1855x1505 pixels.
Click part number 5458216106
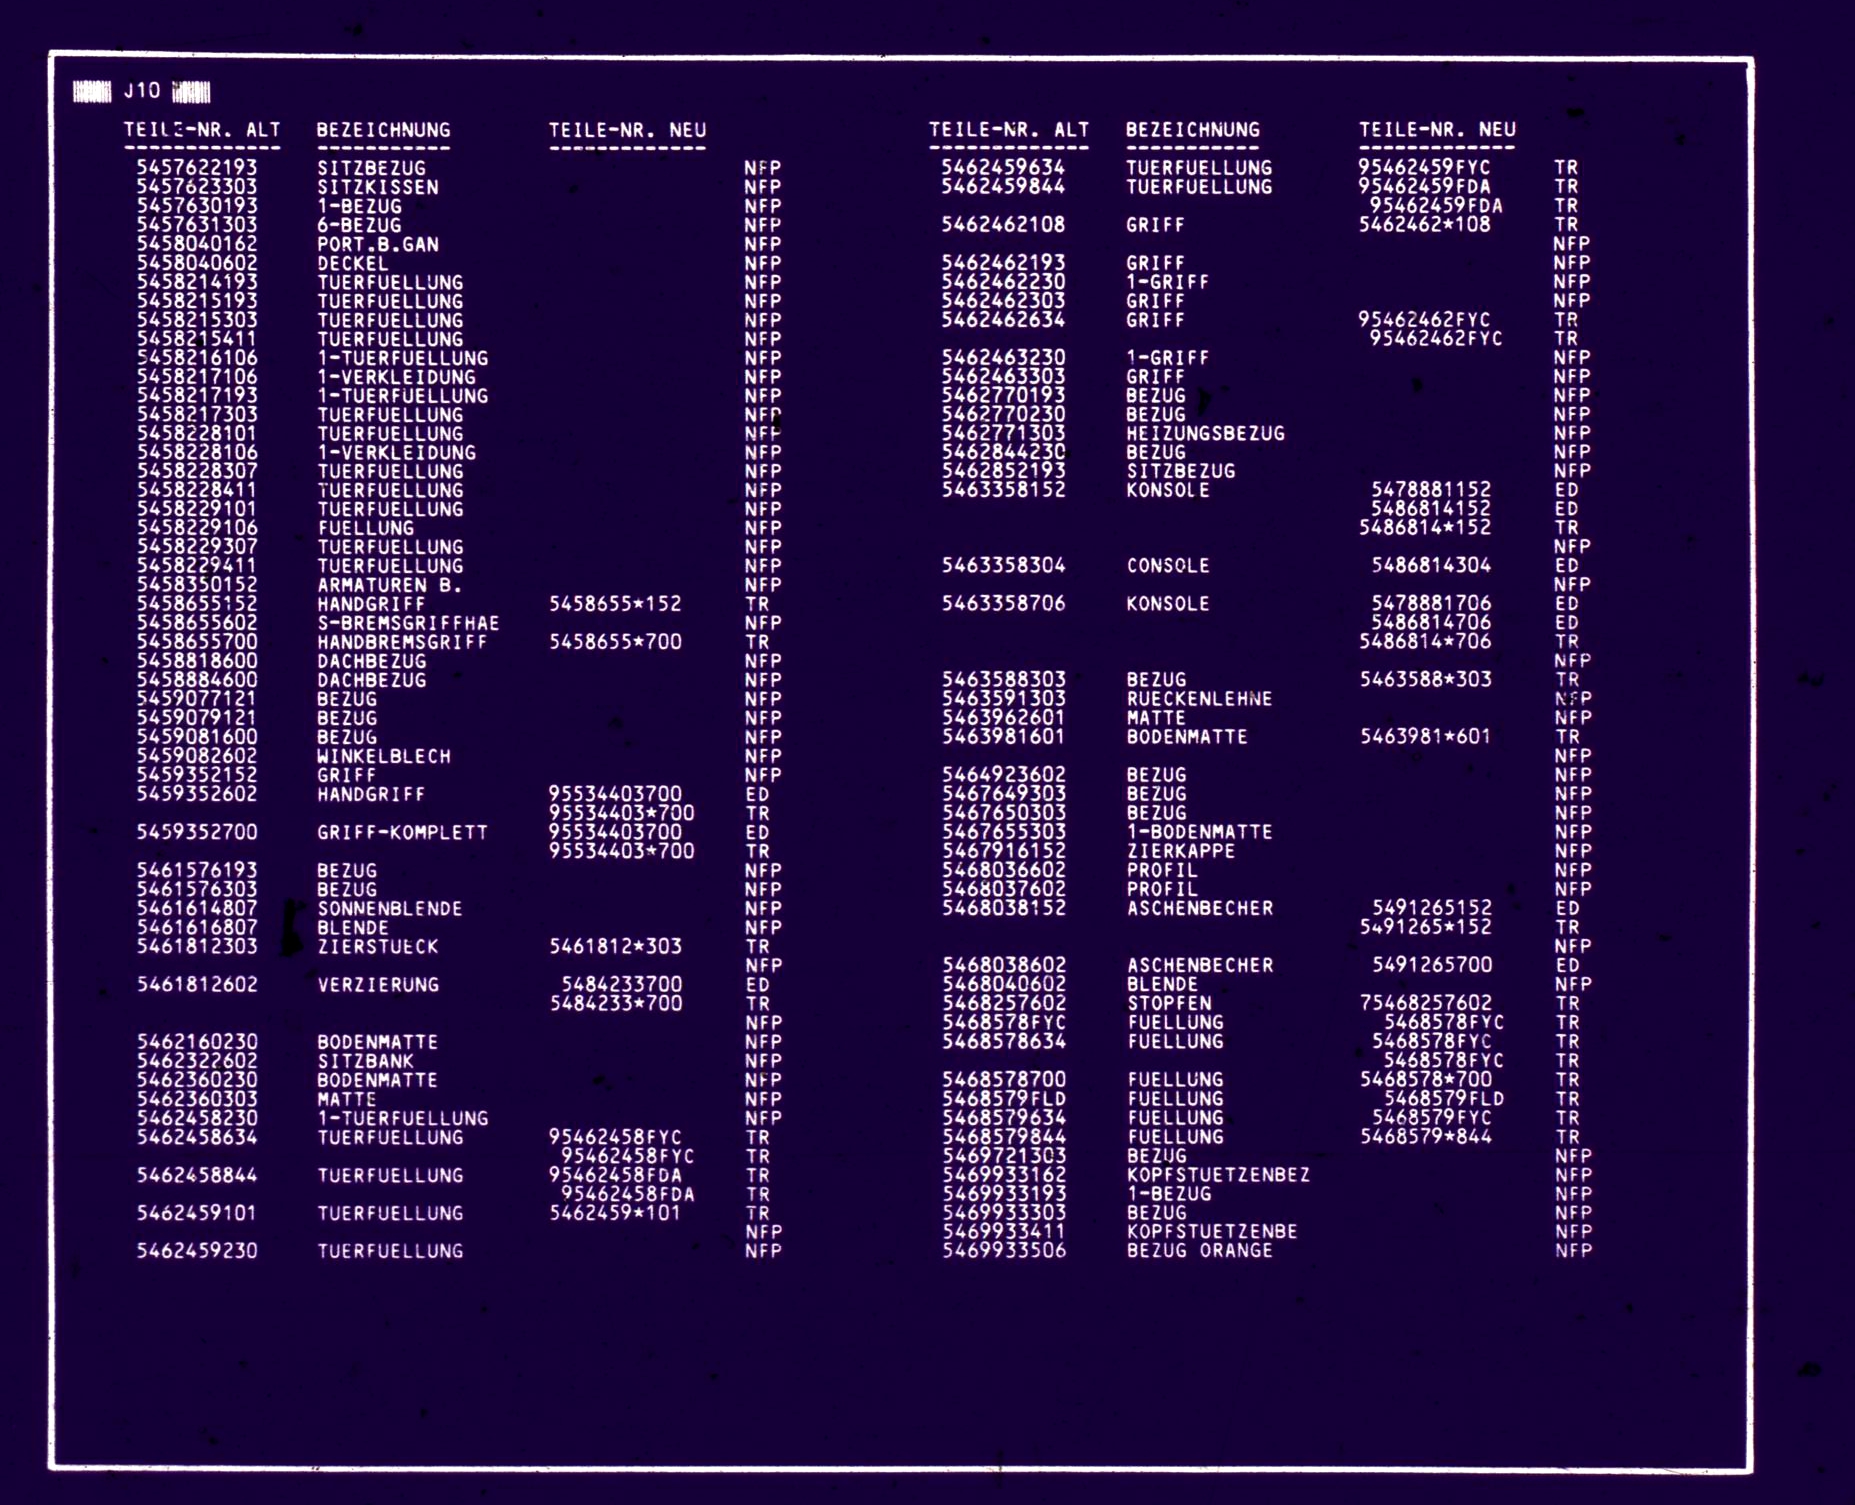coord(197,358)
